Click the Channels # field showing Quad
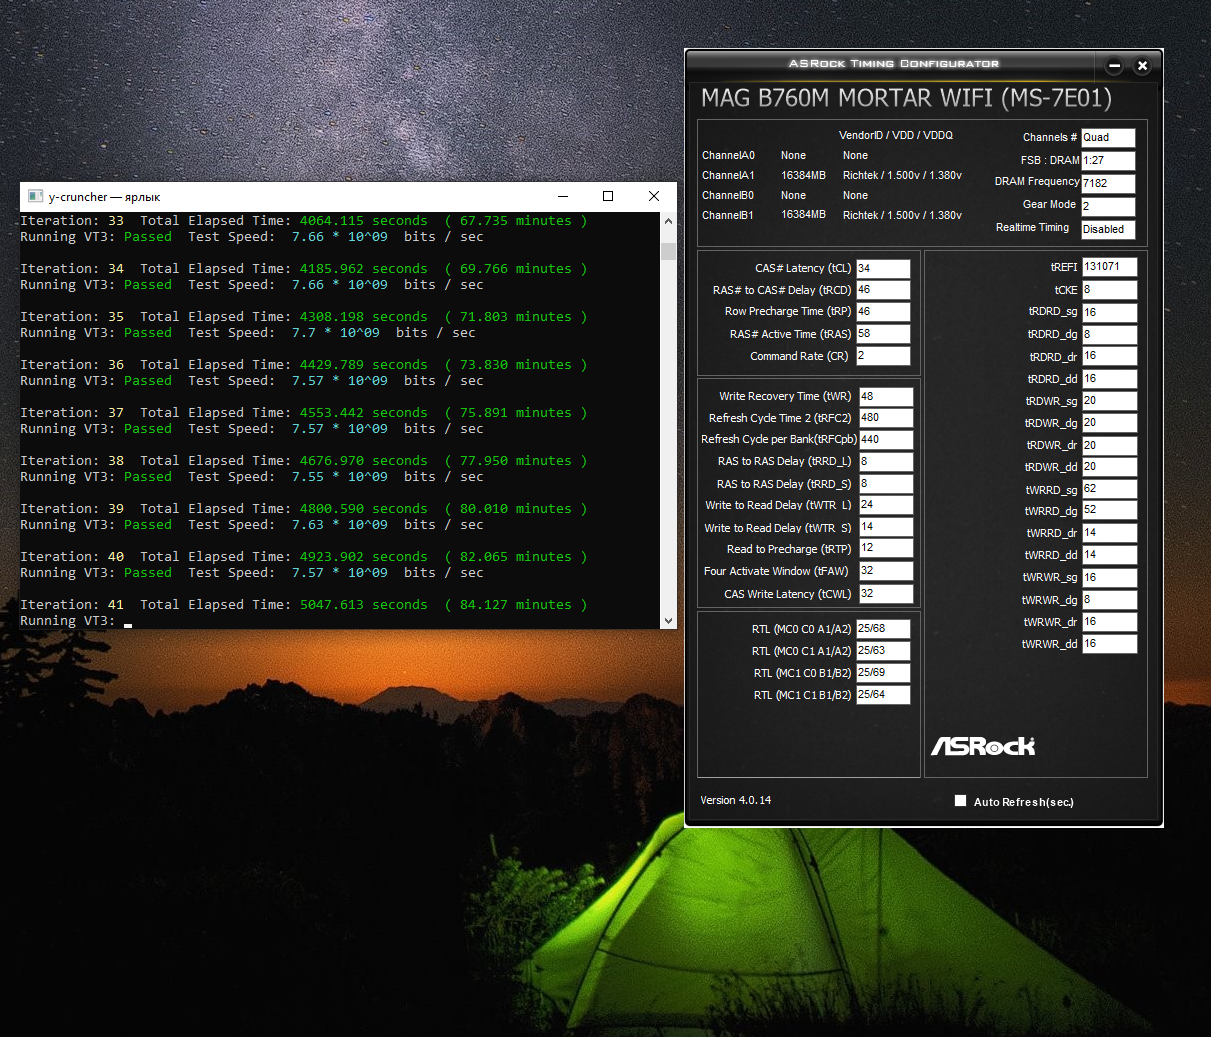This screenshot has height=1037, width=1211. 1108,138
